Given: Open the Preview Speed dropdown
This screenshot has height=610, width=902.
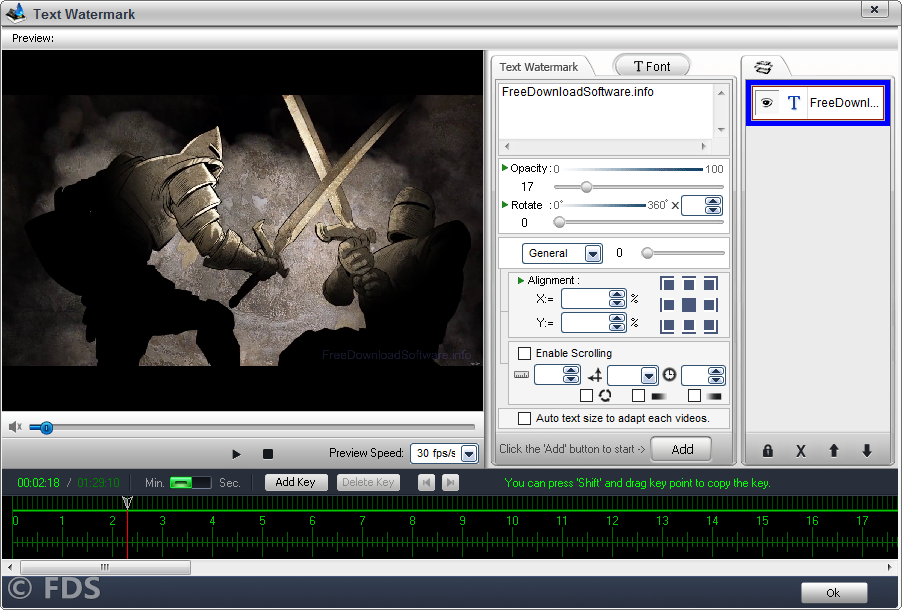Looking at the screenshot, I should 468,453.
